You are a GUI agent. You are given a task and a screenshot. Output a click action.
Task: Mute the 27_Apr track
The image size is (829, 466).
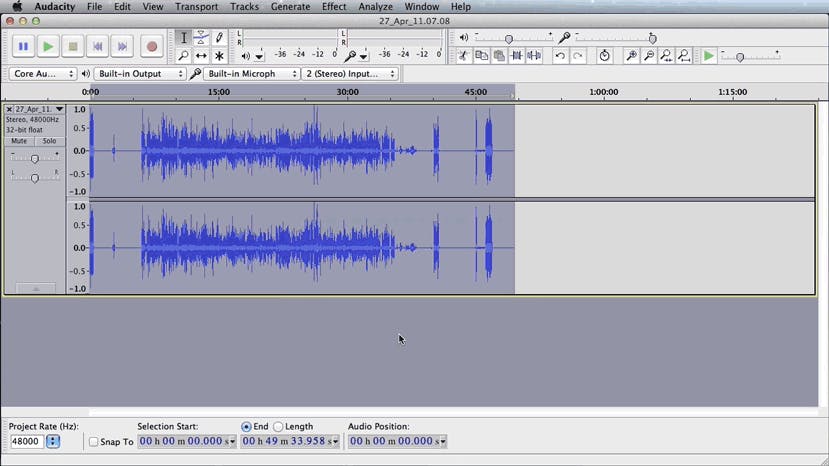(19, 141)
